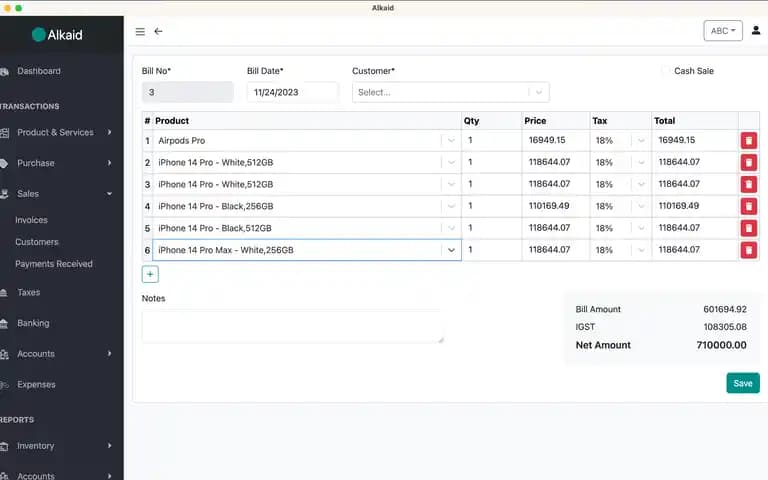Click the Banking sidebar icon
The height and width of the screenshot is (480, 768).
[4, 324]
